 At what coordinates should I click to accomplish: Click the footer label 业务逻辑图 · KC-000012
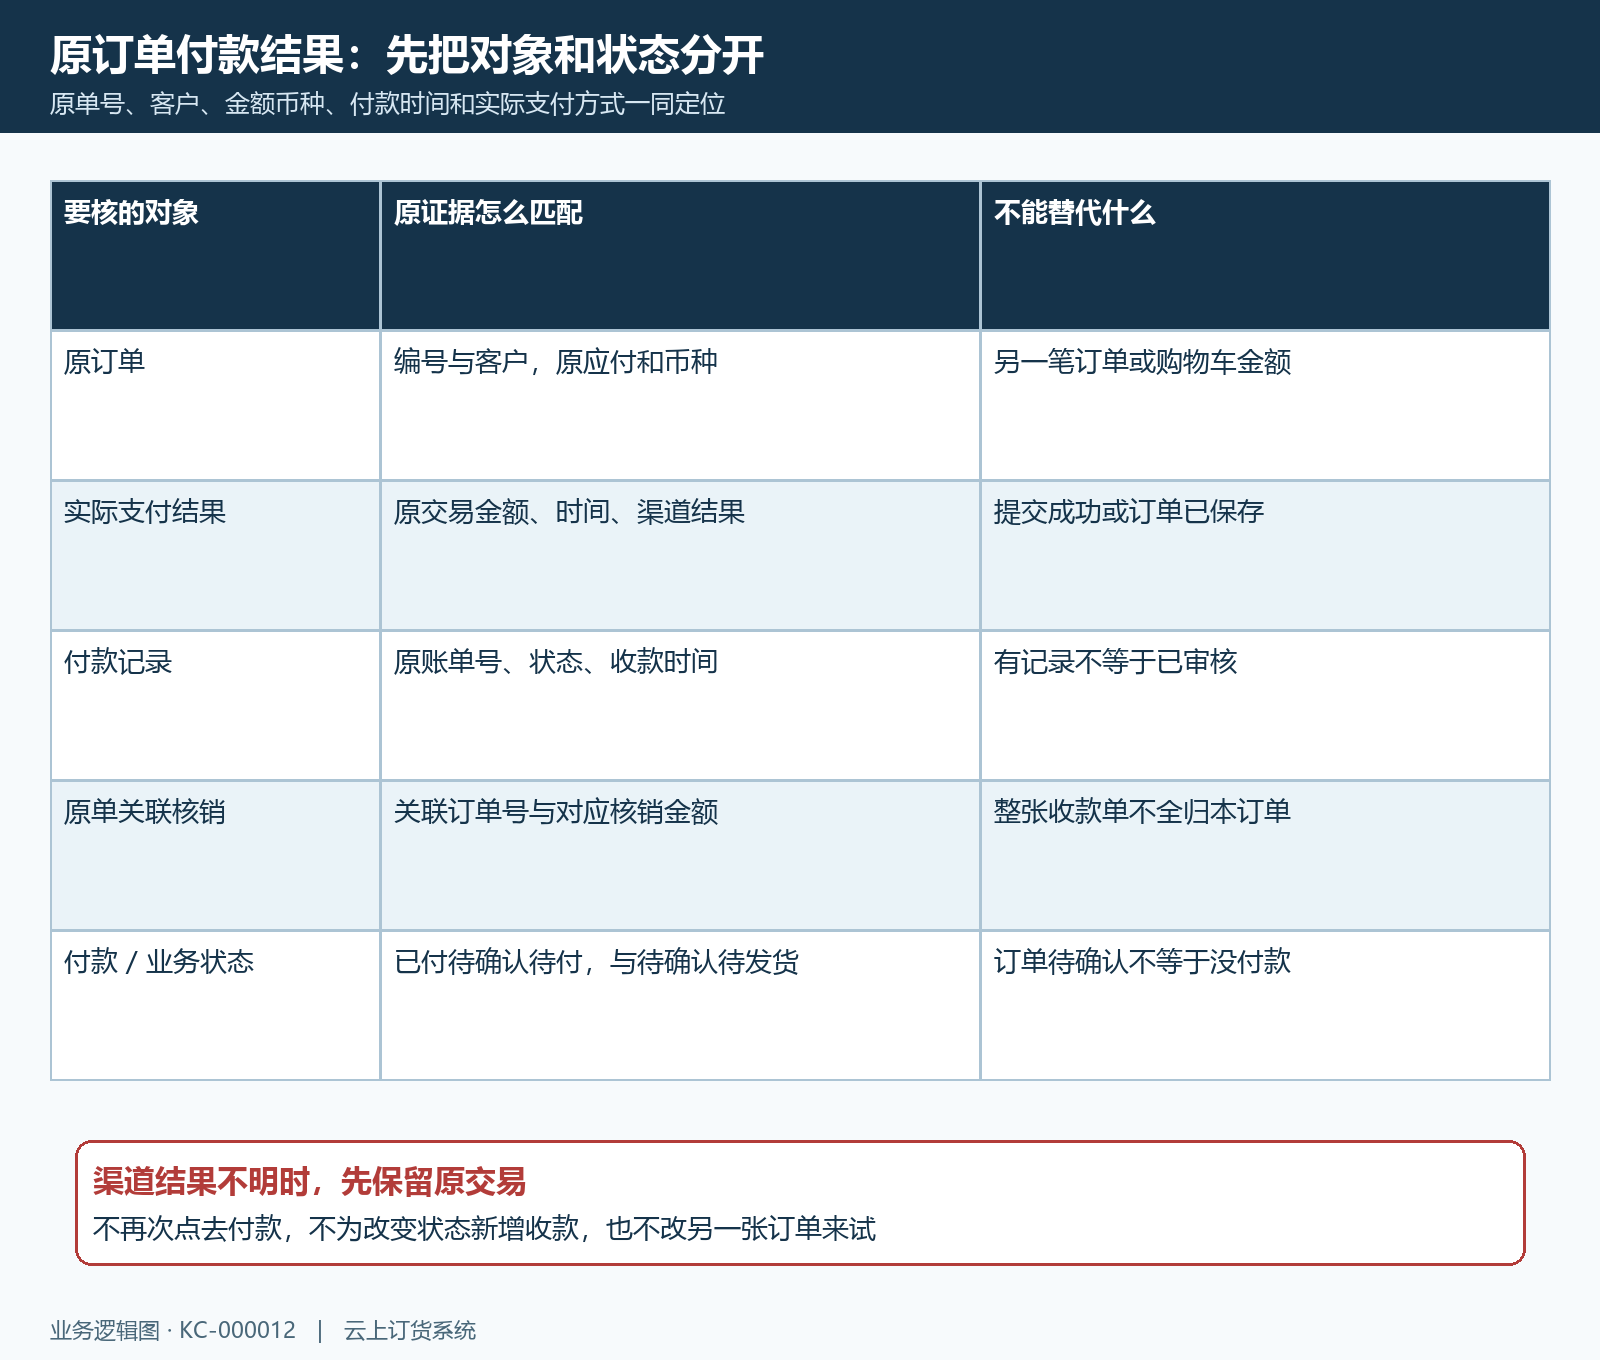pyautogui.click(x=173, y=1331)
